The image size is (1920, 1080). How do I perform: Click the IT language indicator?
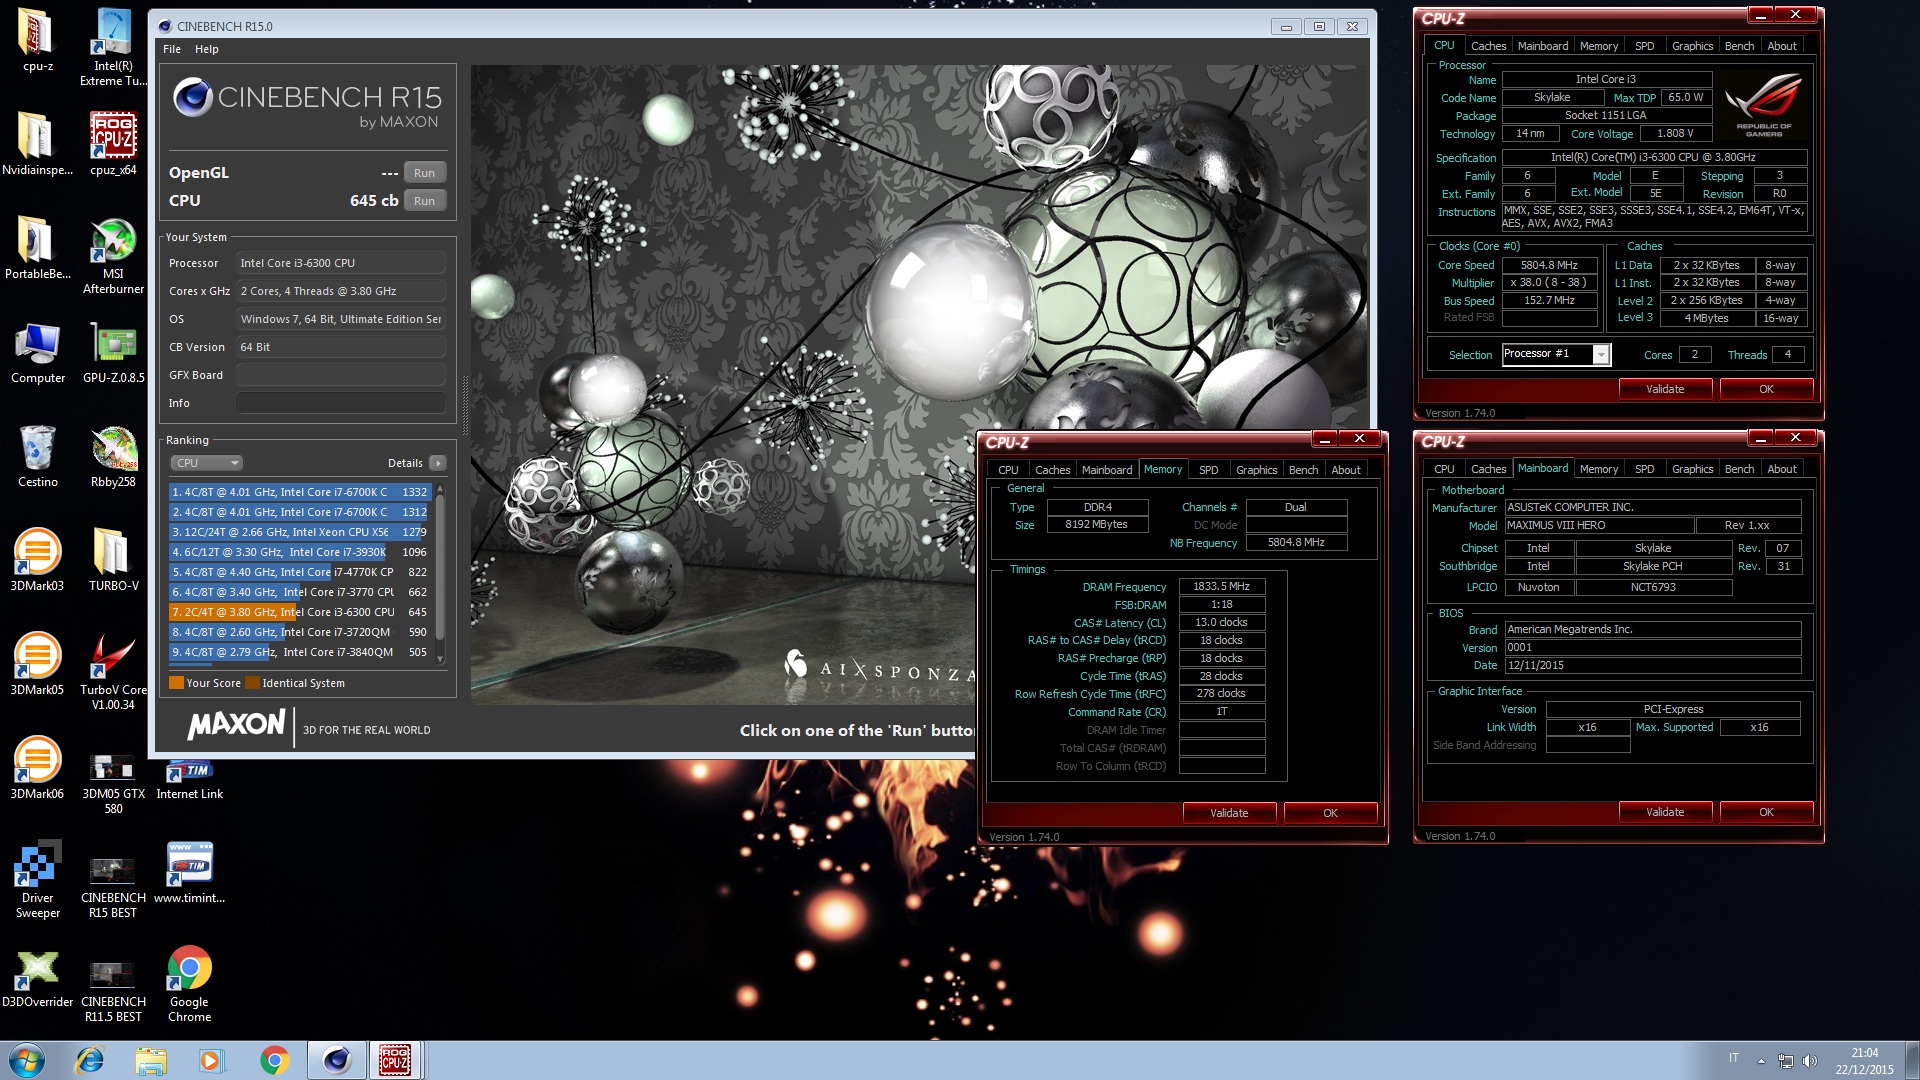(1733, 1058)
